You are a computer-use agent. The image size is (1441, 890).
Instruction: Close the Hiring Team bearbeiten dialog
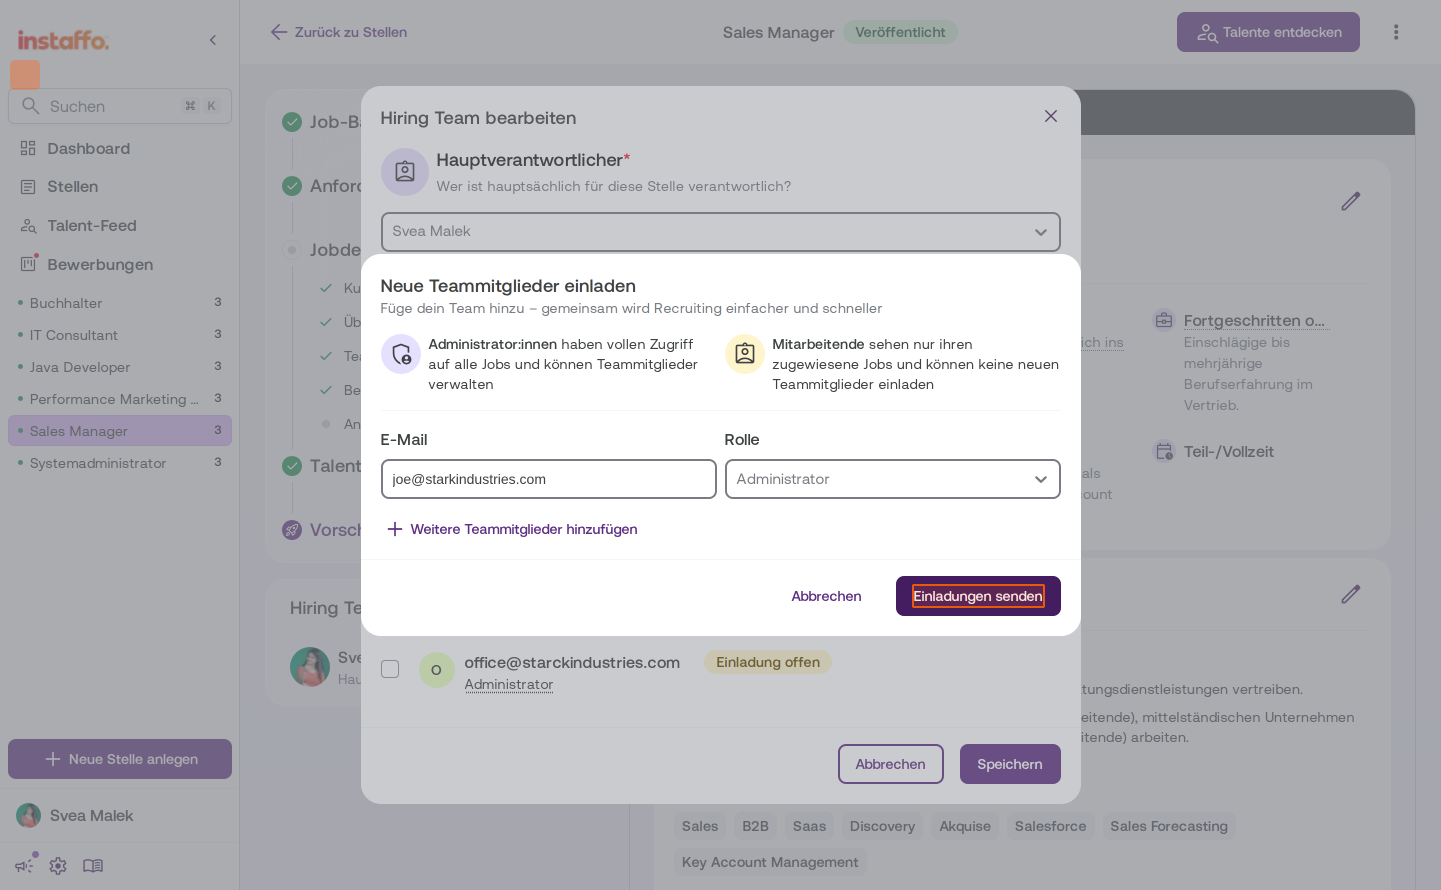(1050, 116)
